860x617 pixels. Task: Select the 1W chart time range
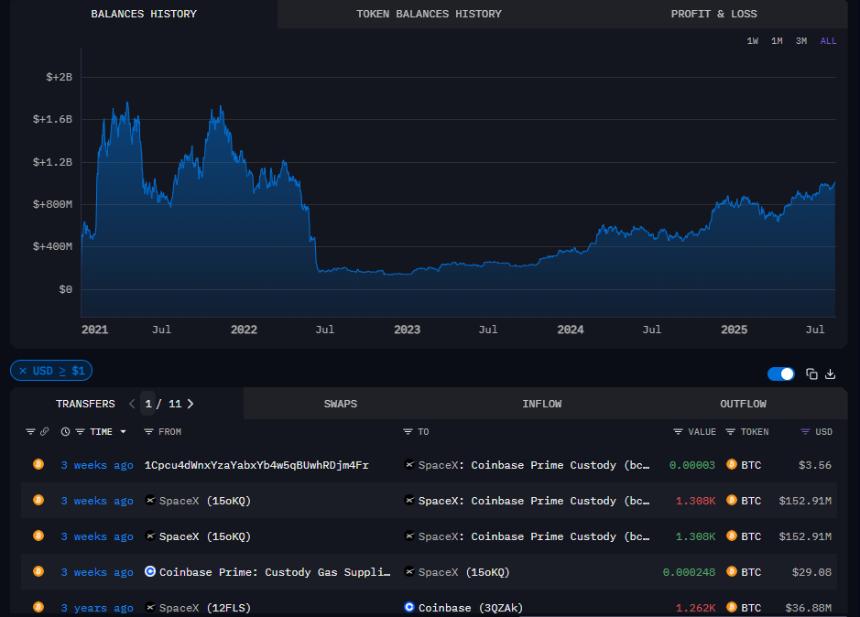click(752, 41)
